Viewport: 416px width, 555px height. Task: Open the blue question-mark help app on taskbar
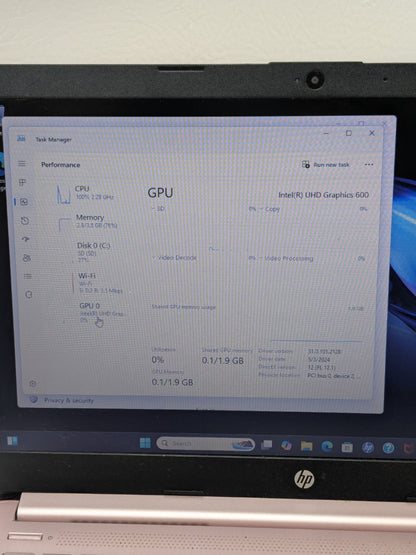pos(388,448)
